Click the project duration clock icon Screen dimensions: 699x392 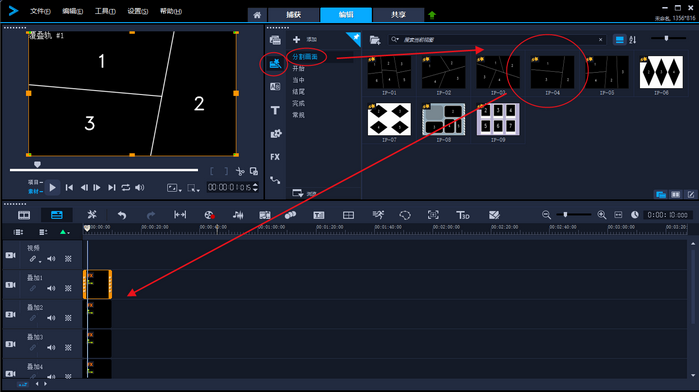(635, 215)
